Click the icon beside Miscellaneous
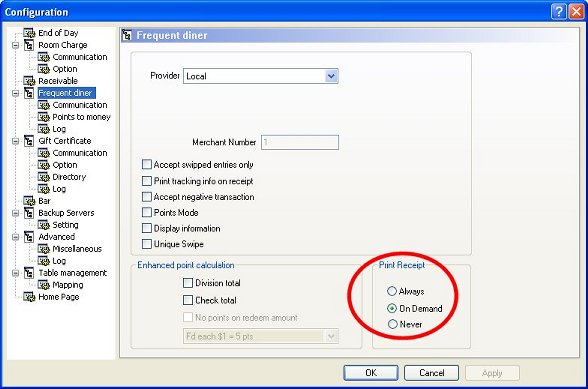Image resolution: width=588 pixels, height=389 pixels. tap(44, 249)
